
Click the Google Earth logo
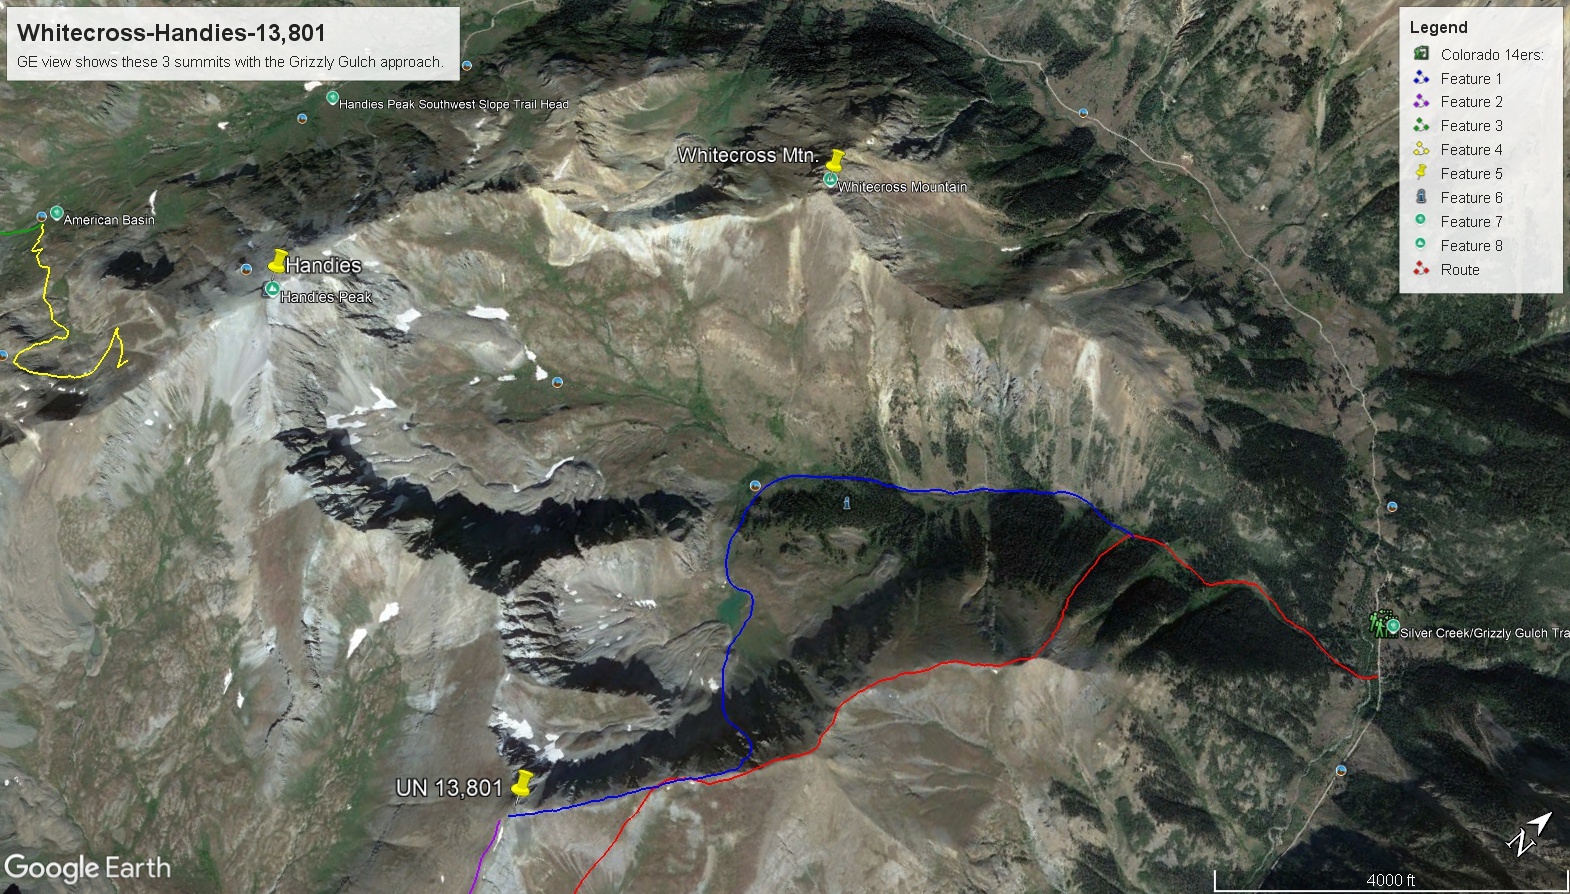coord(88,868)
